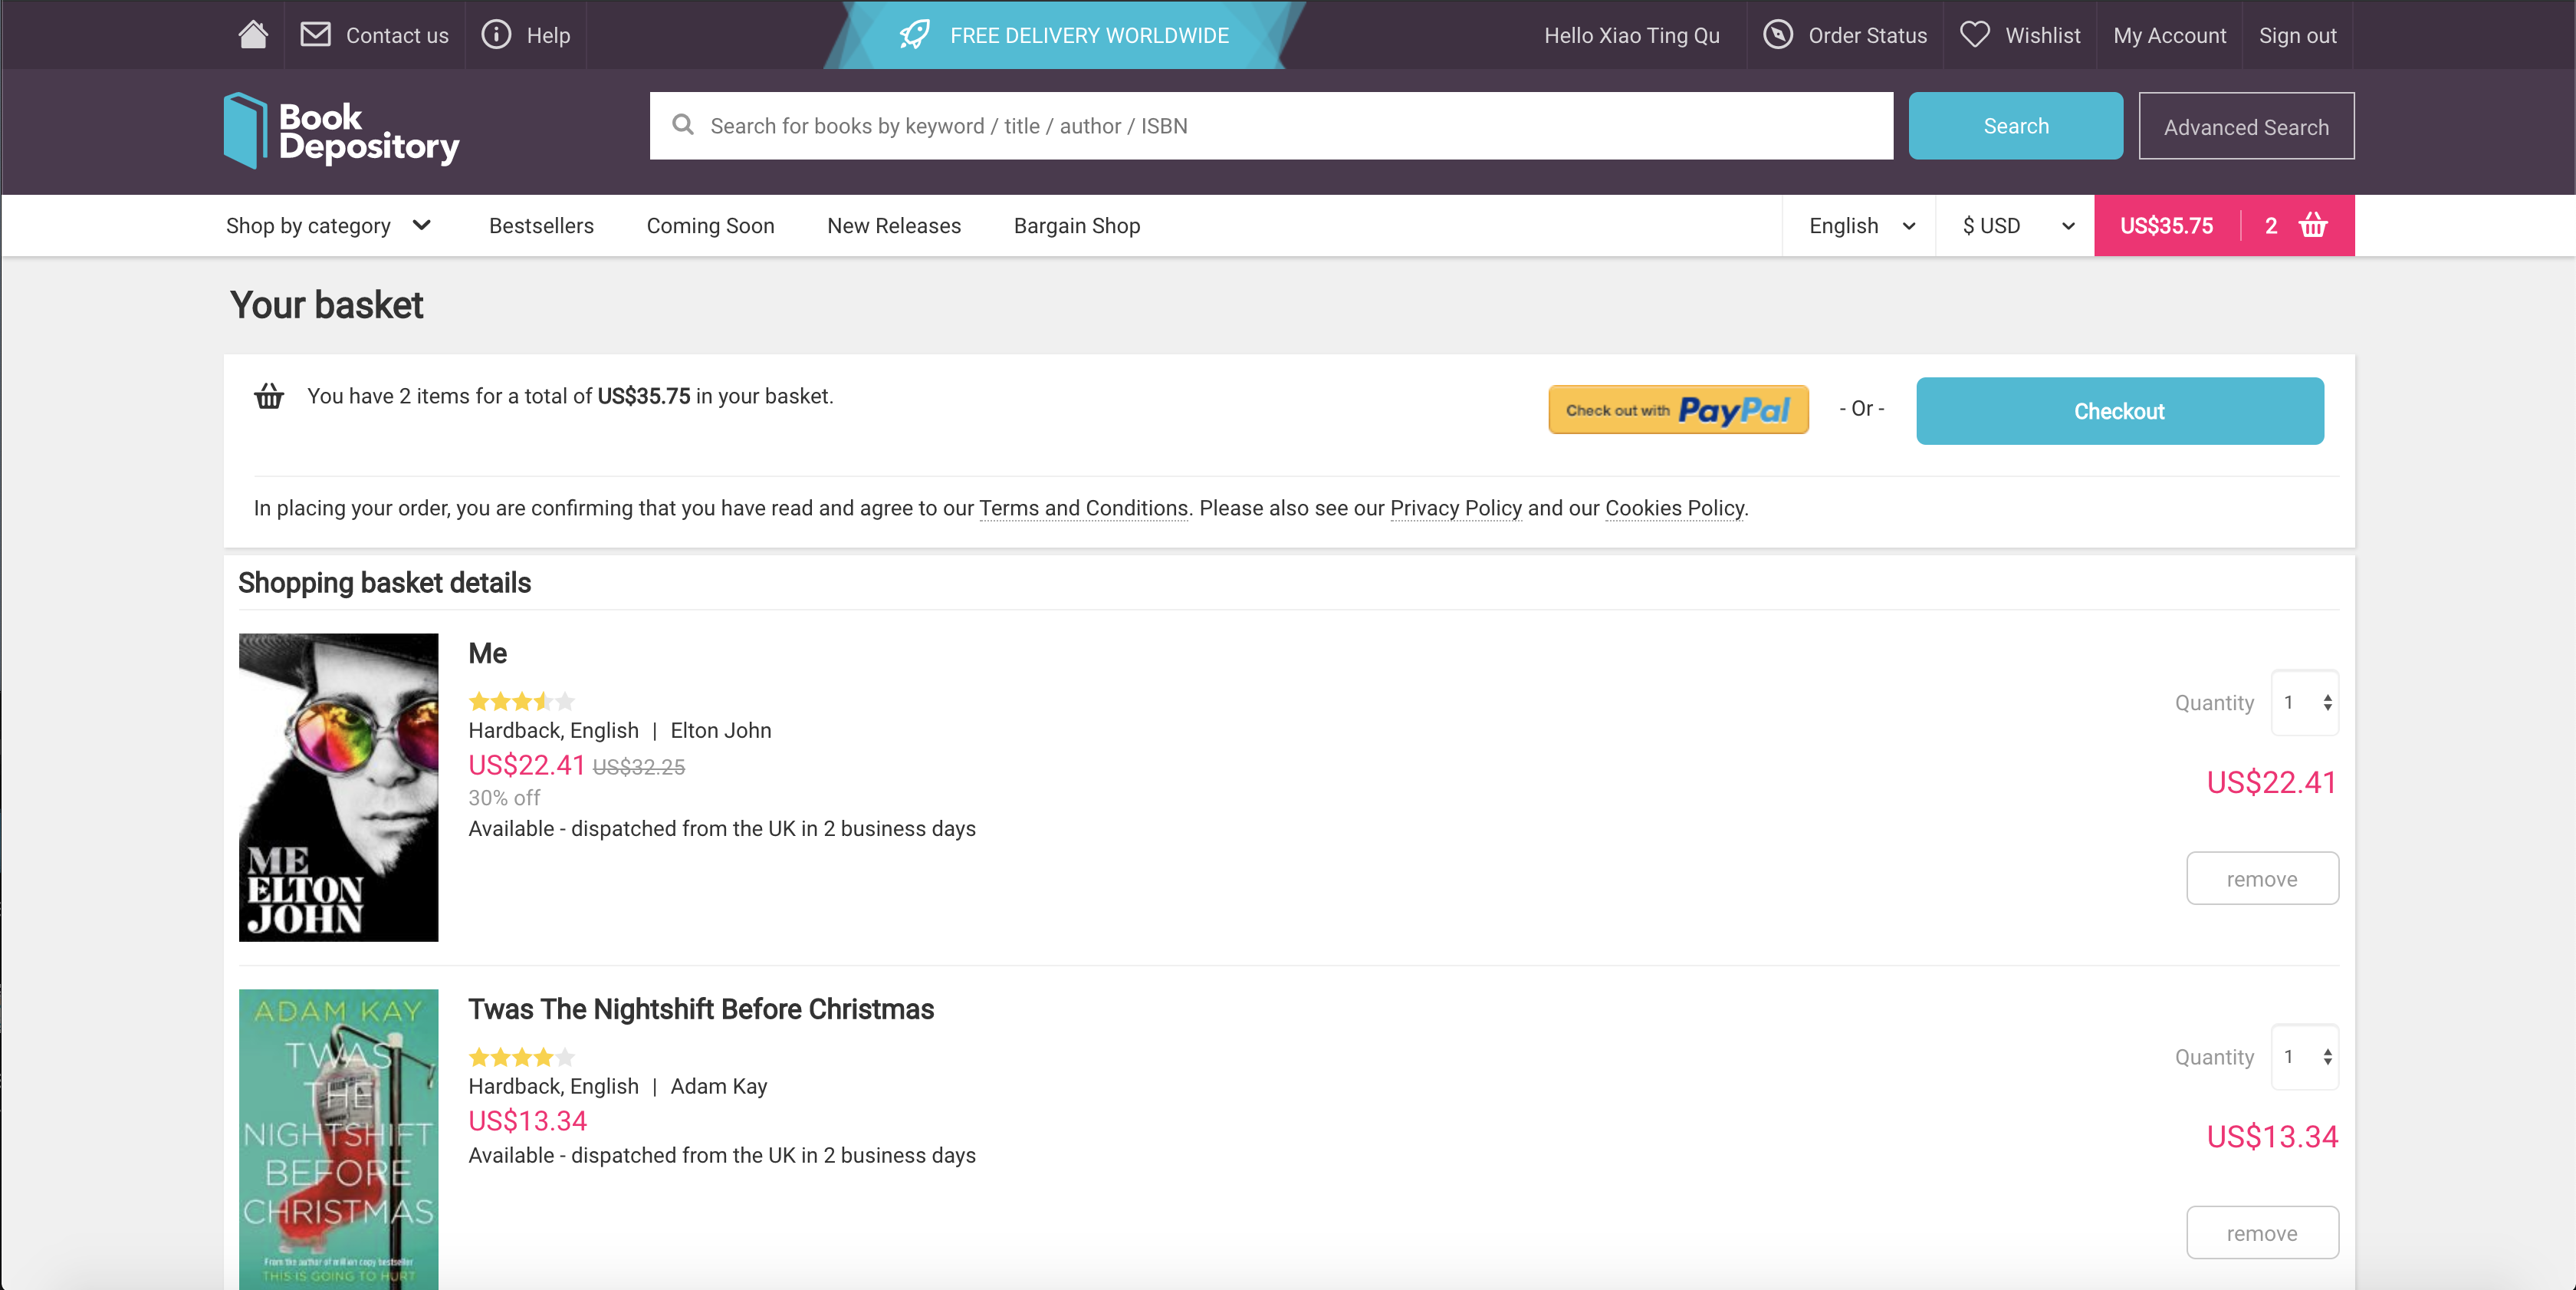Click the US$13.34 line total
Image resolution: width=2576 pixels, height=1290 pixels.
coord(2271,1137)
